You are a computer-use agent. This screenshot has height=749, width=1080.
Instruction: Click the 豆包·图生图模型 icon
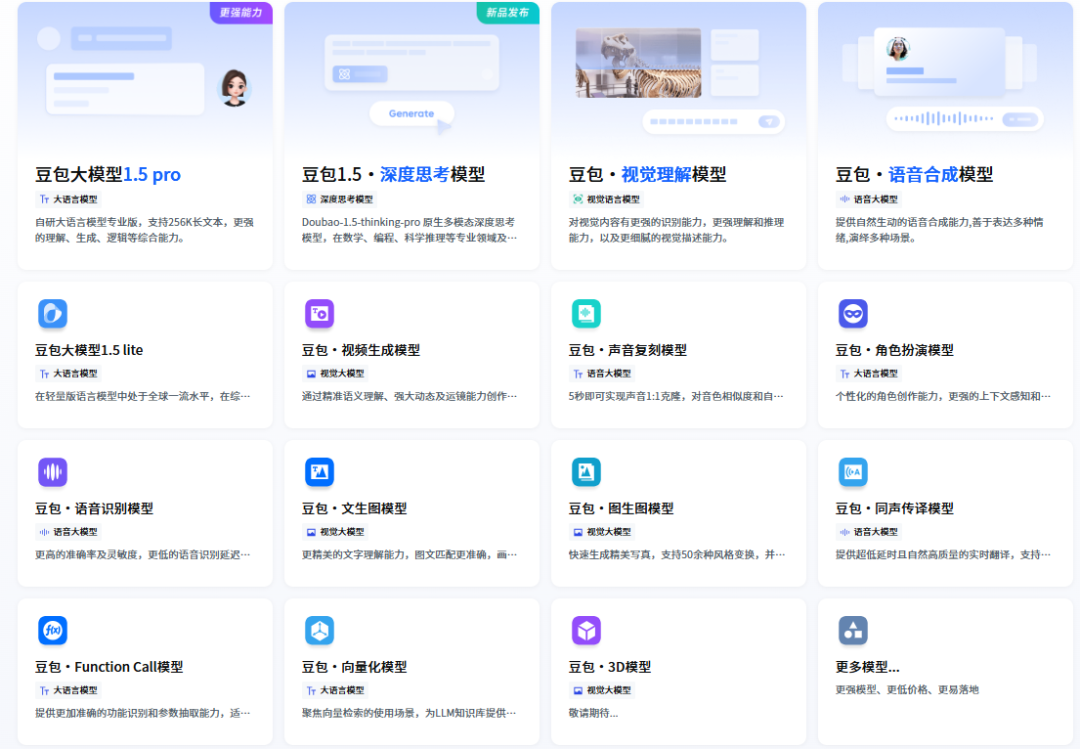coord(586,471)
